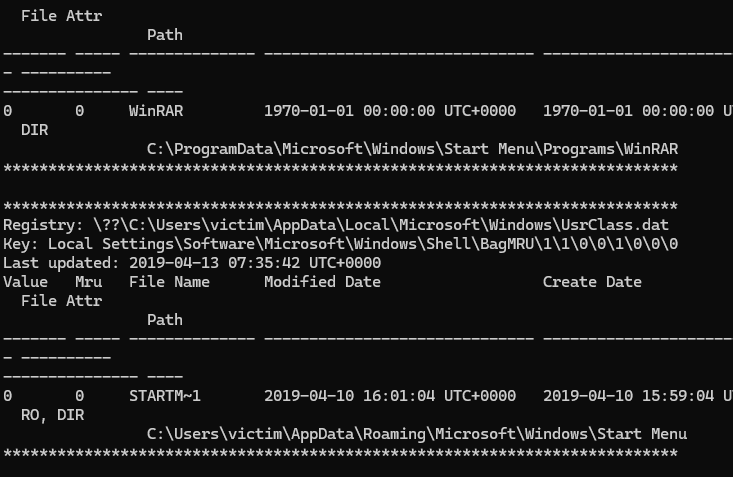Click the Mru column header
The image size is (733, 477).
(88, 282)
